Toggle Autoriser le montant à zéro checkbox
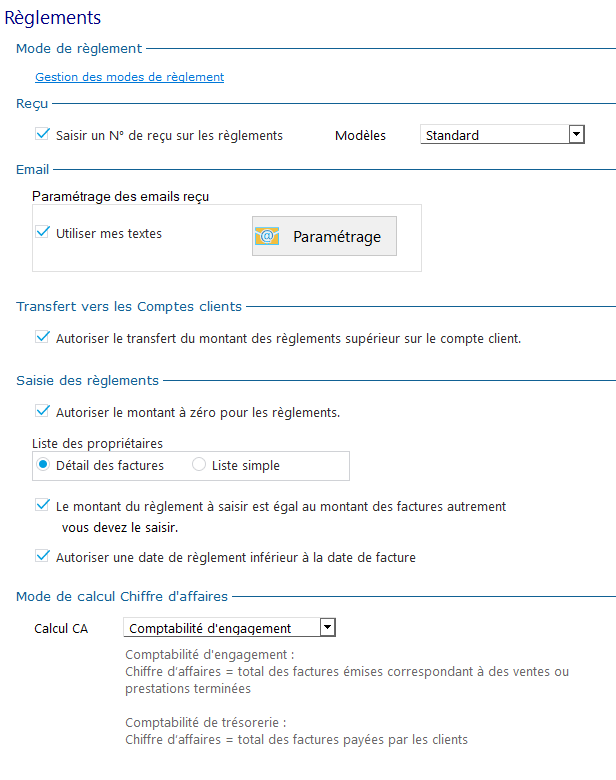Screen dimensions: 616x780 point(43,411)
